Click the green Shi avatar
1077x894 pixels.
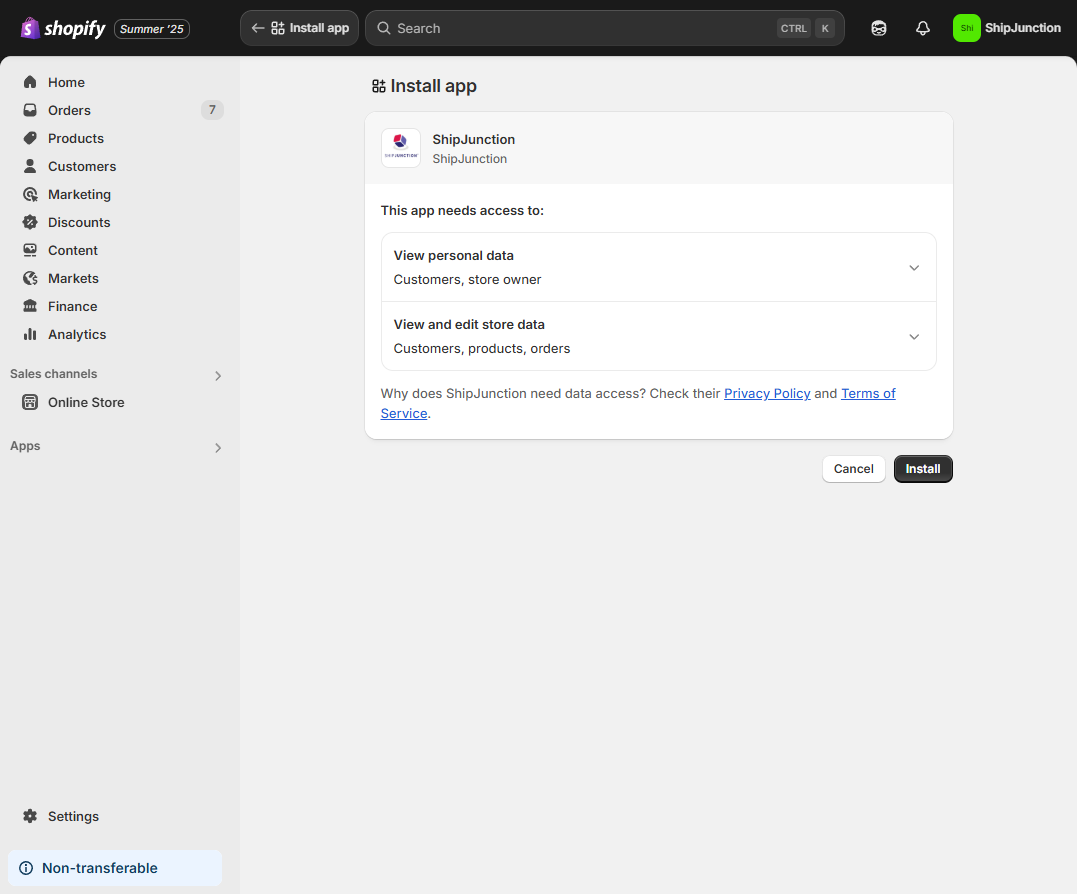point(966,28)
